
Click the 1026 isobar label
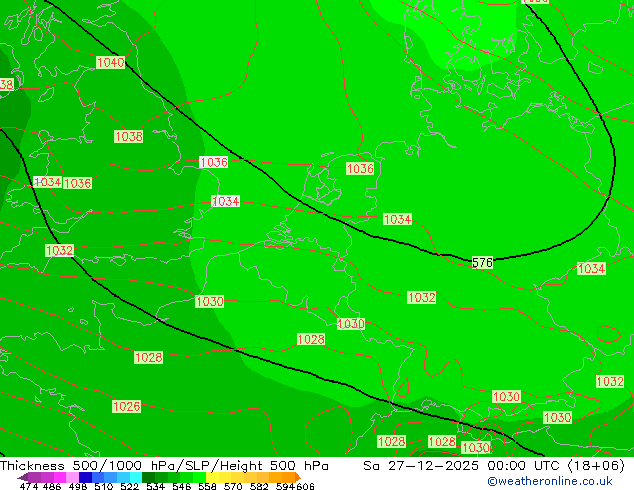coord(127,406)
